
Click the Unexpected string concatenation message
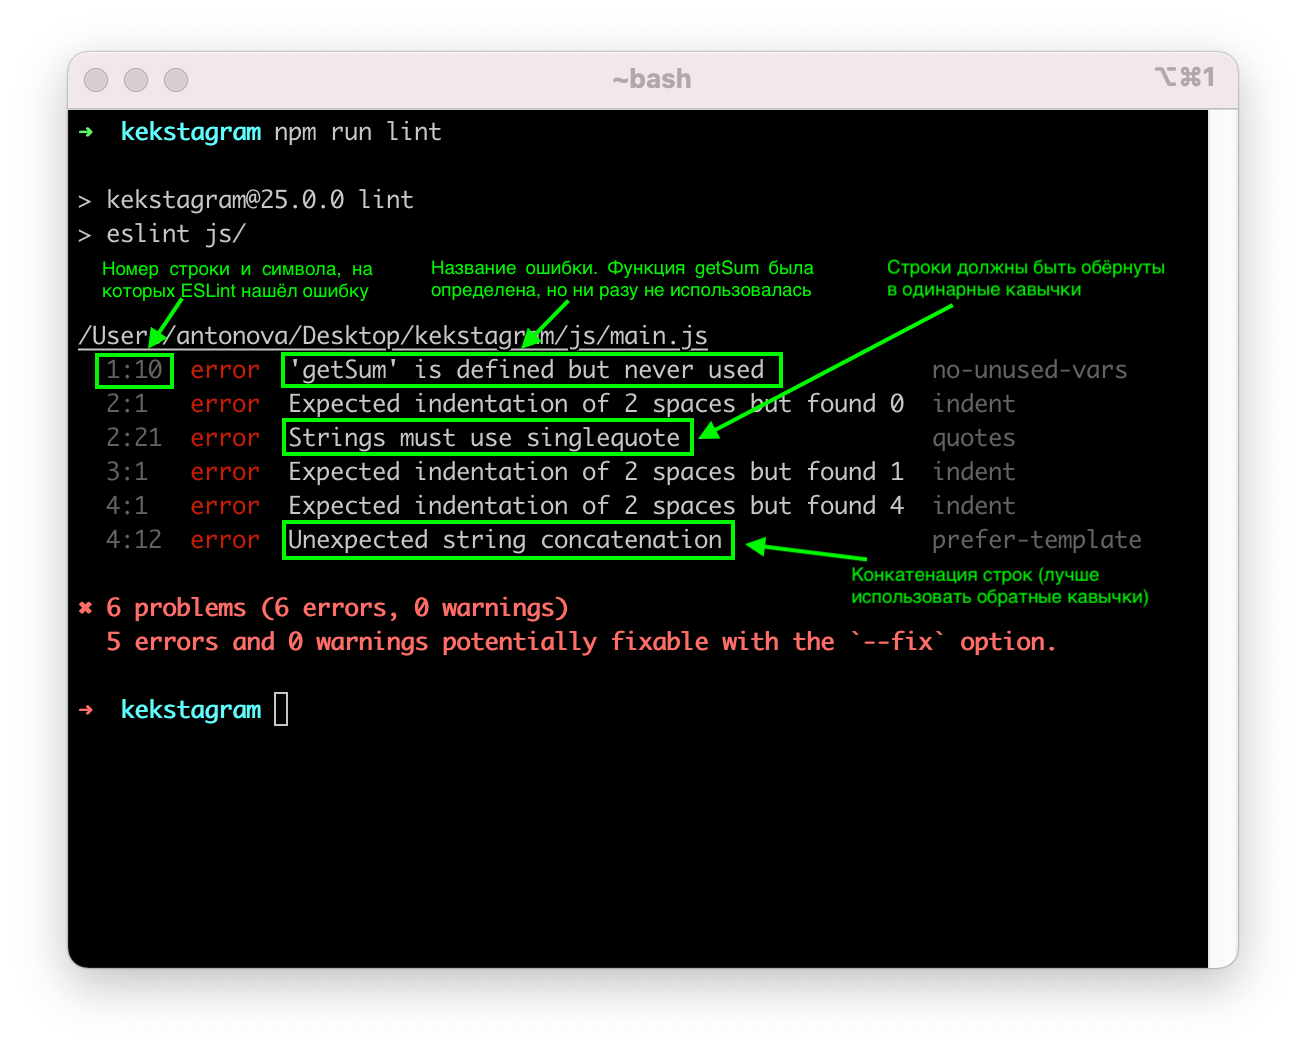tap(508, 540)
